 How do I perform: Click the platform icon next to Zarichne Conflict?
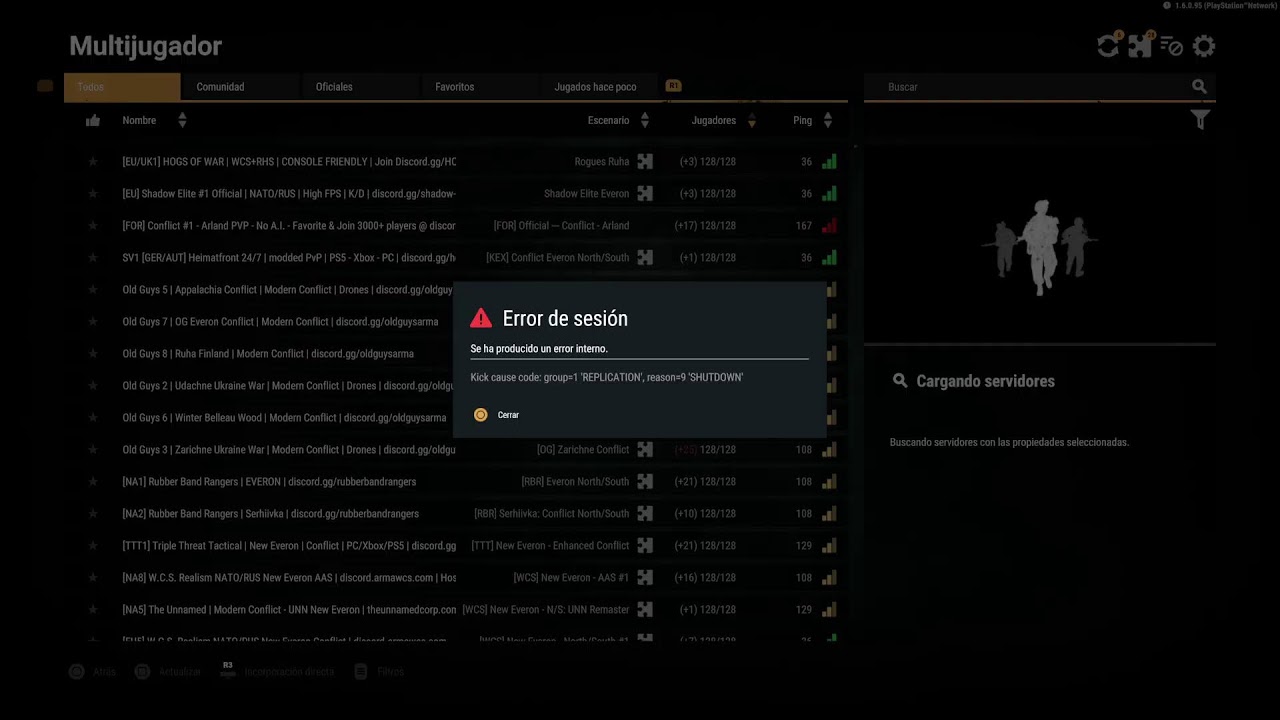[645, 449]
